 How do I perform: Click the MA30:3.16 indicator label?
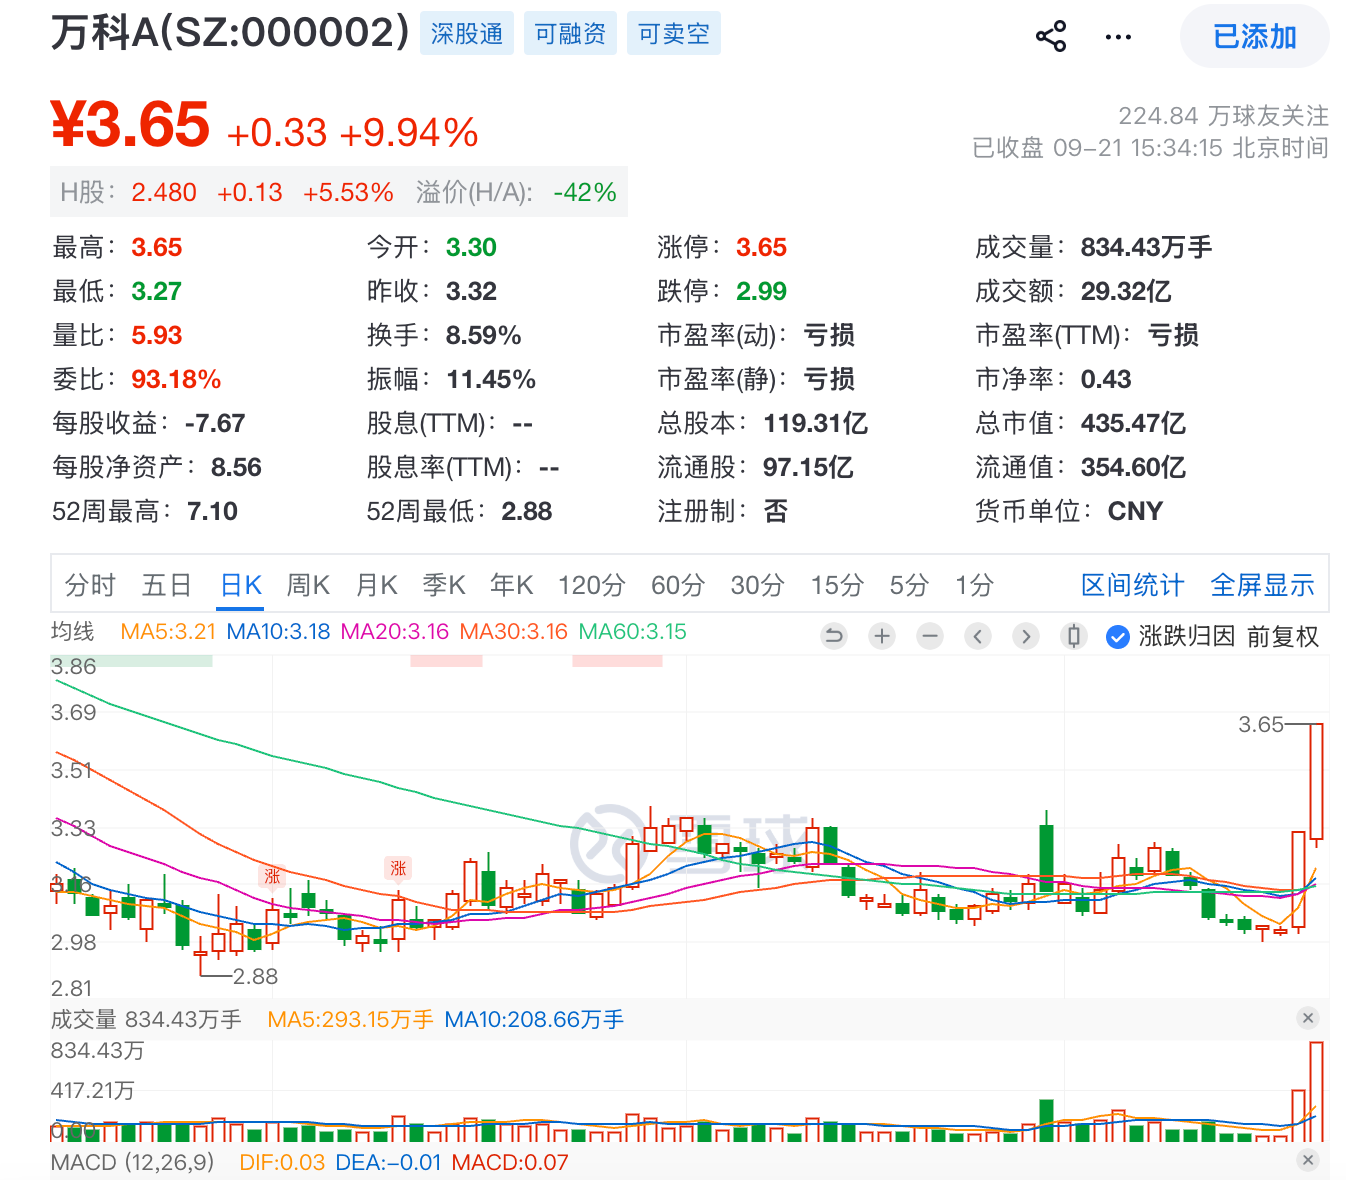click(514, 632)
